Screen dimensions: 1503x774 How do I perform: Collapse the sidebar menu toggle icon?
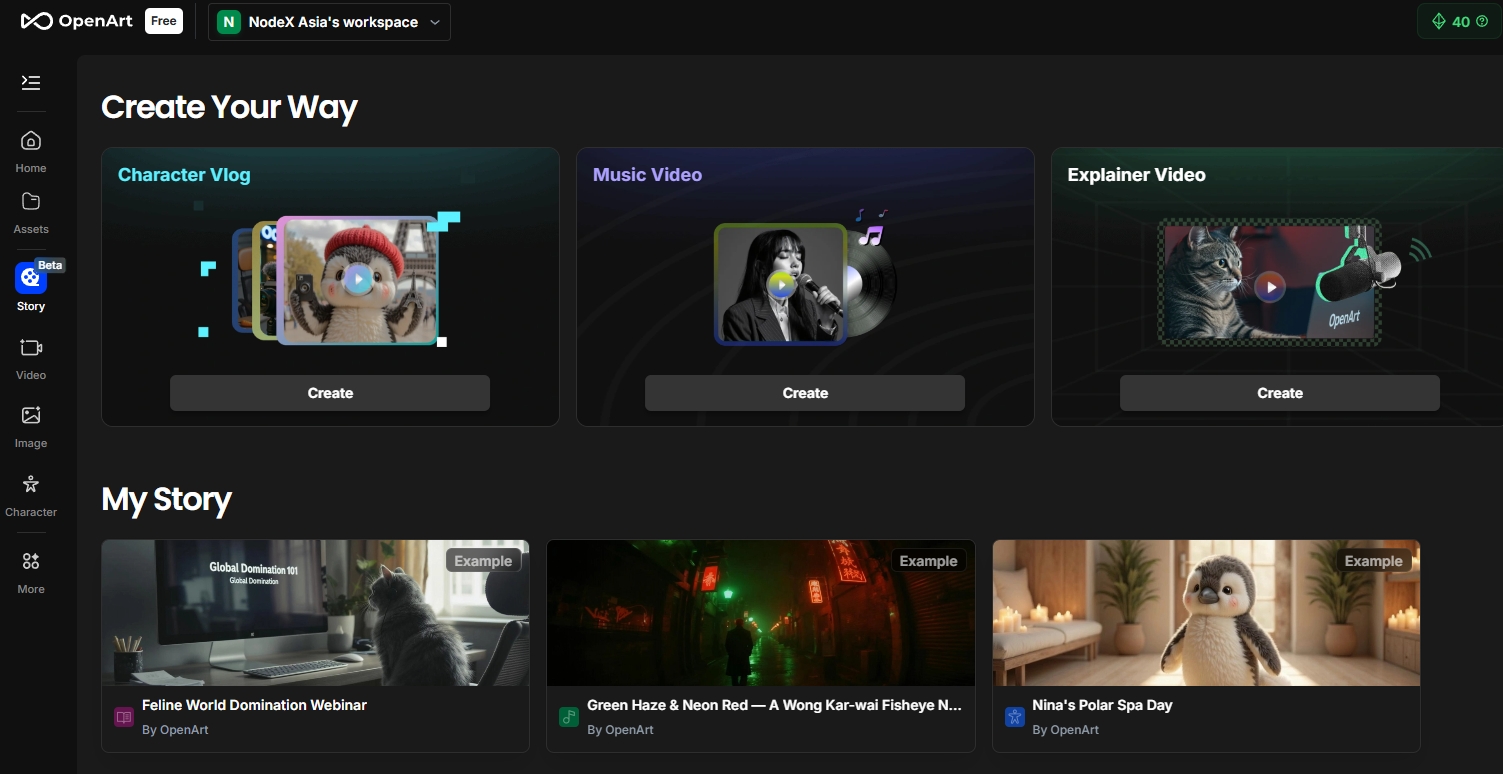(x=31, y=82)
